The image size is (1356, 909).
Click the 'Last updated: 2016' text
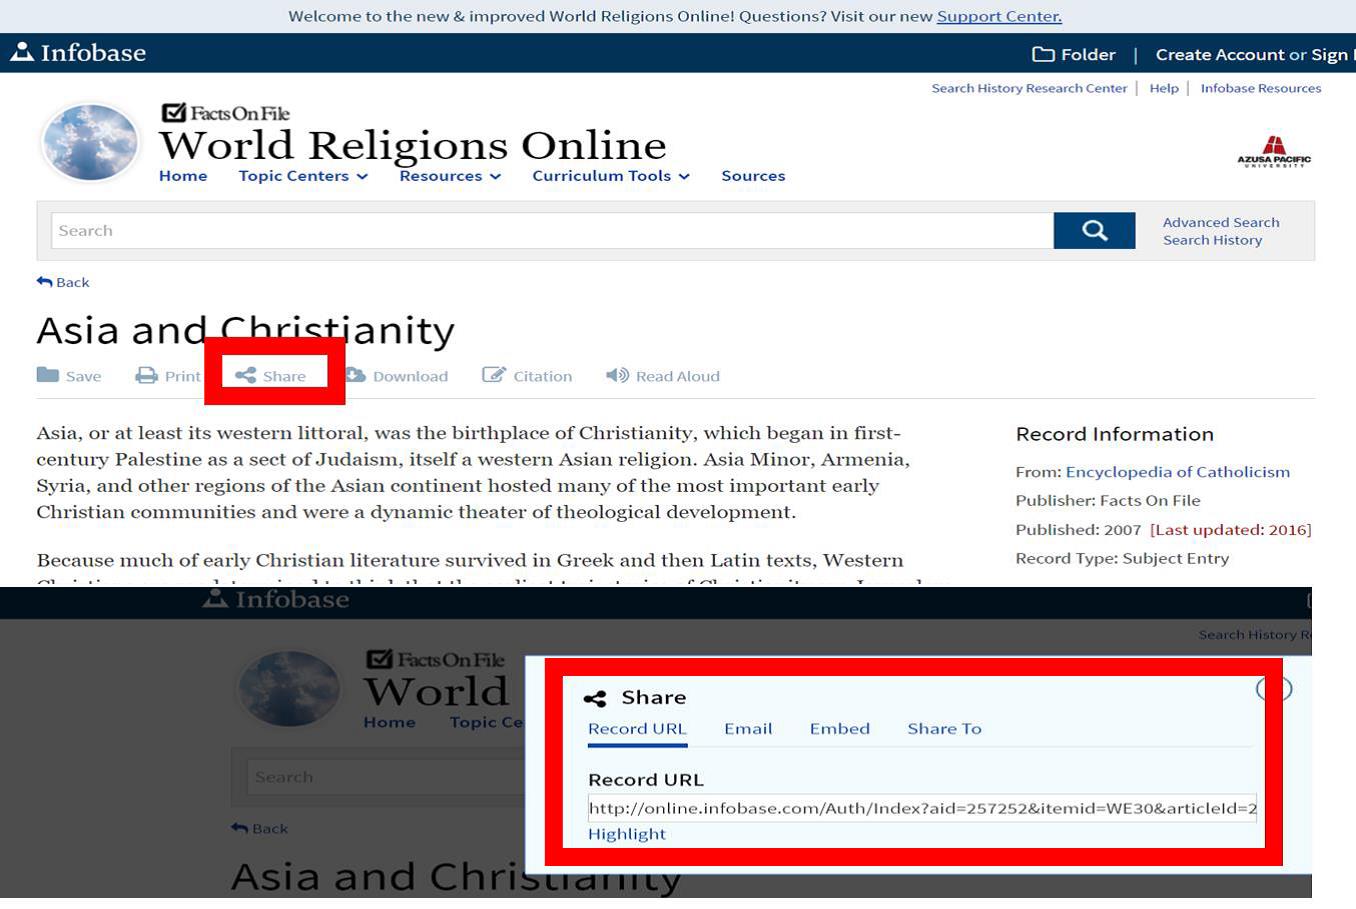pos(1231,530)
